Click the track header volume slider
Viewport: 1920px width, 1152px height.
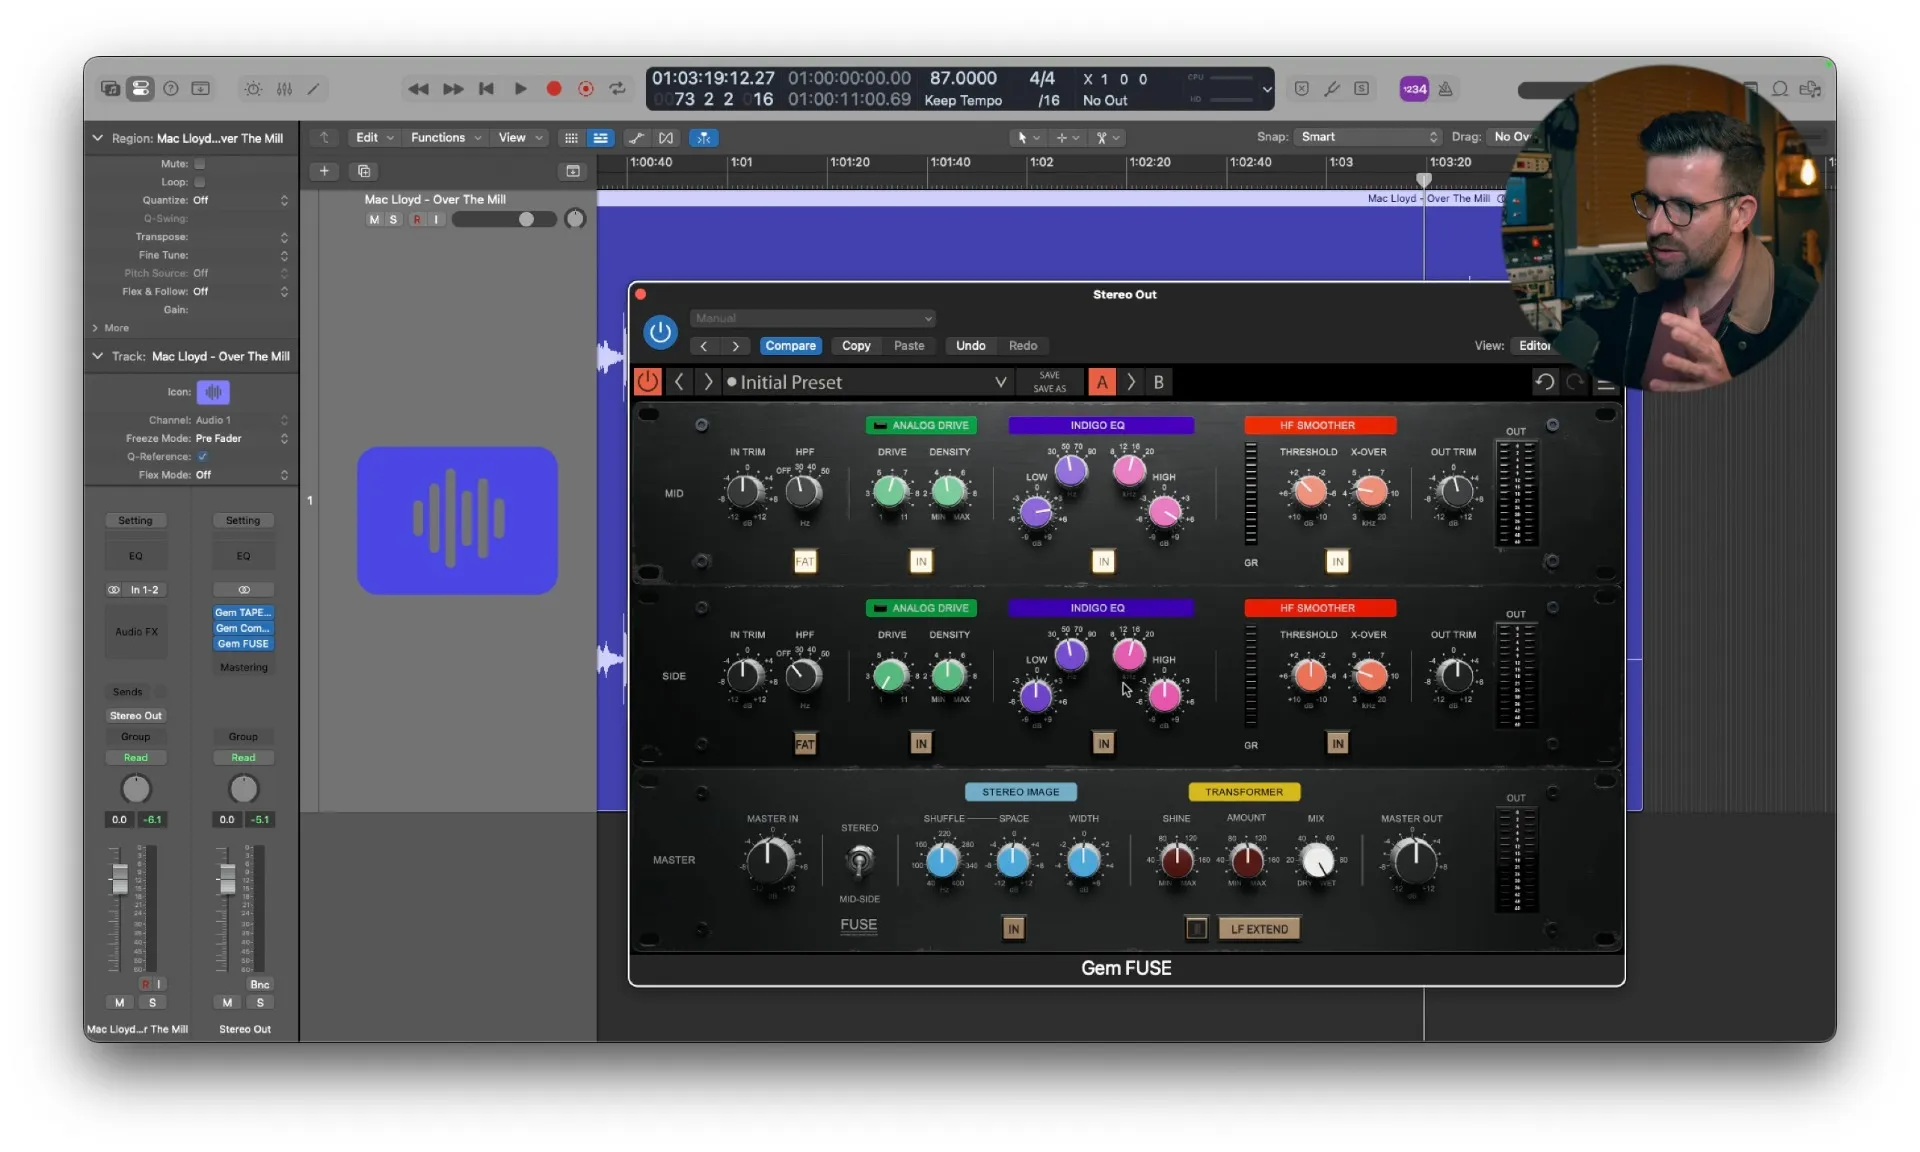click(x=504, y=220)
